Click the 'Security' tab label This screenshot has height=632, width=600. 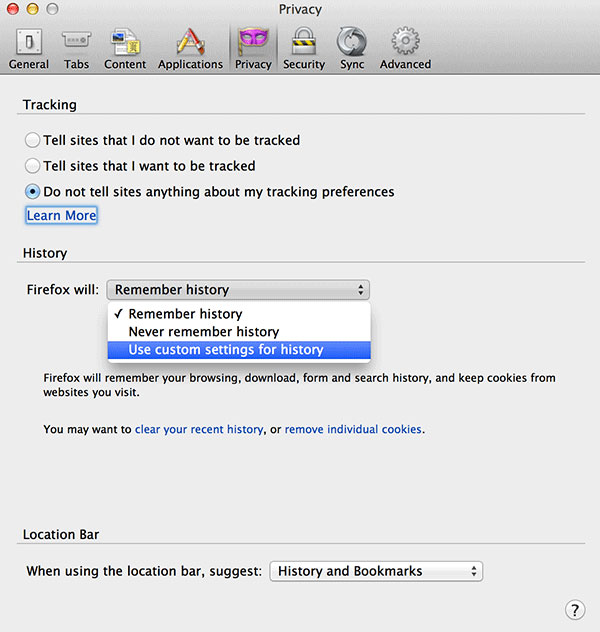click(x=304, y=64)
